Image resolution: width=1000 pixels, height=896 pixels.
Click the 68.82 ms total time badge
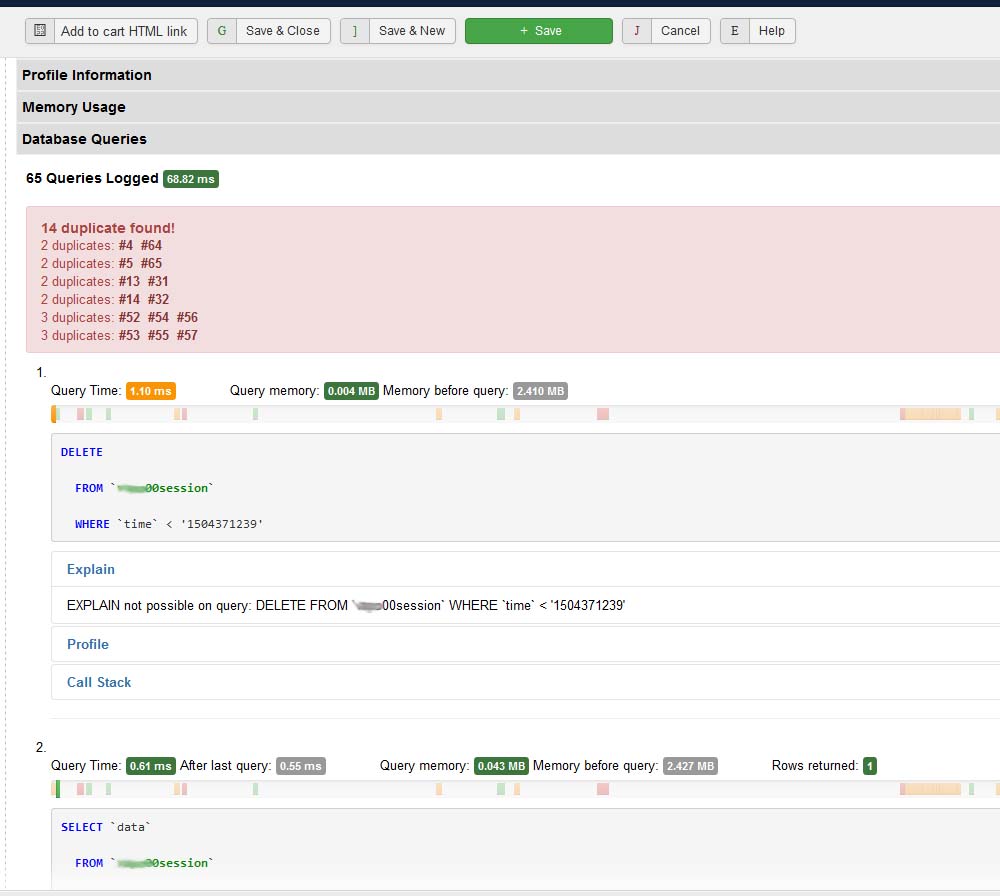[190, 179]
